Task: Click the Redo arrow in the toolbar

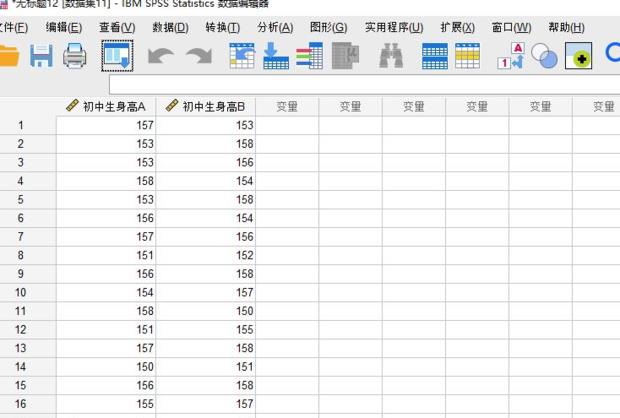Action: click(x=198, y=57)
